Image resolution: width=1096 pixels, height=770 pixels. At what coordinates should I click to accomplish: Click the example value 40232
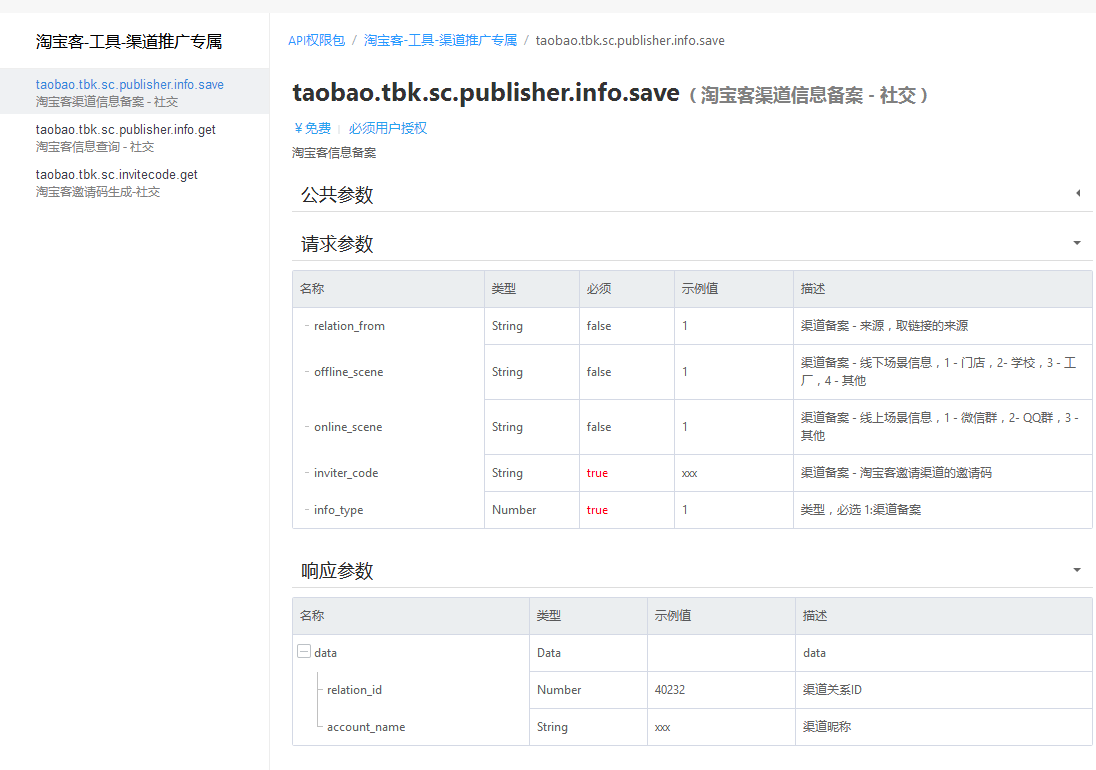pyautogui.click(x=670, y=690)
